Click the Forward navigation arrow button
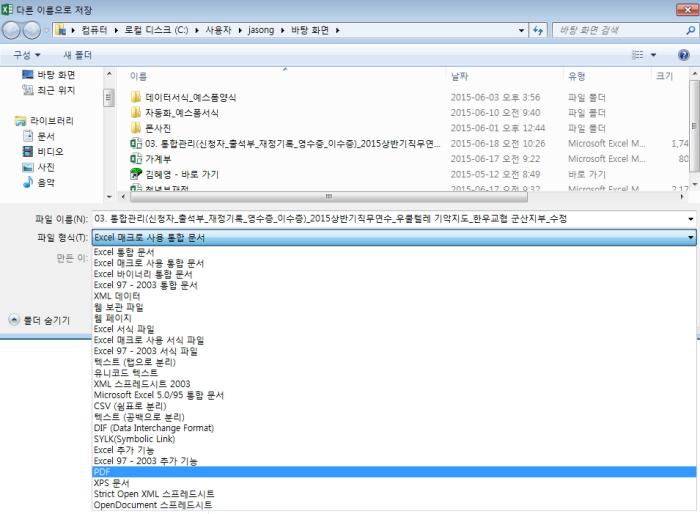 (x=31, y=30)
